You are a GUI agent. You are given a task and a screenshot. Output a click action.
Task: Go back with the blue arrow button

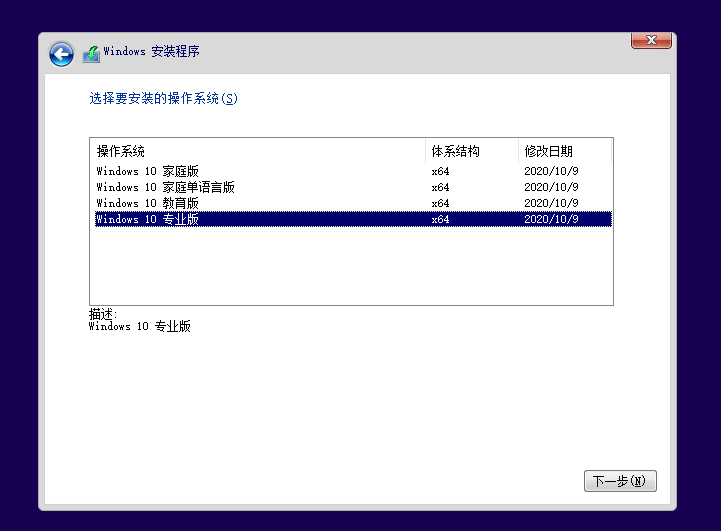coord(61,54)
